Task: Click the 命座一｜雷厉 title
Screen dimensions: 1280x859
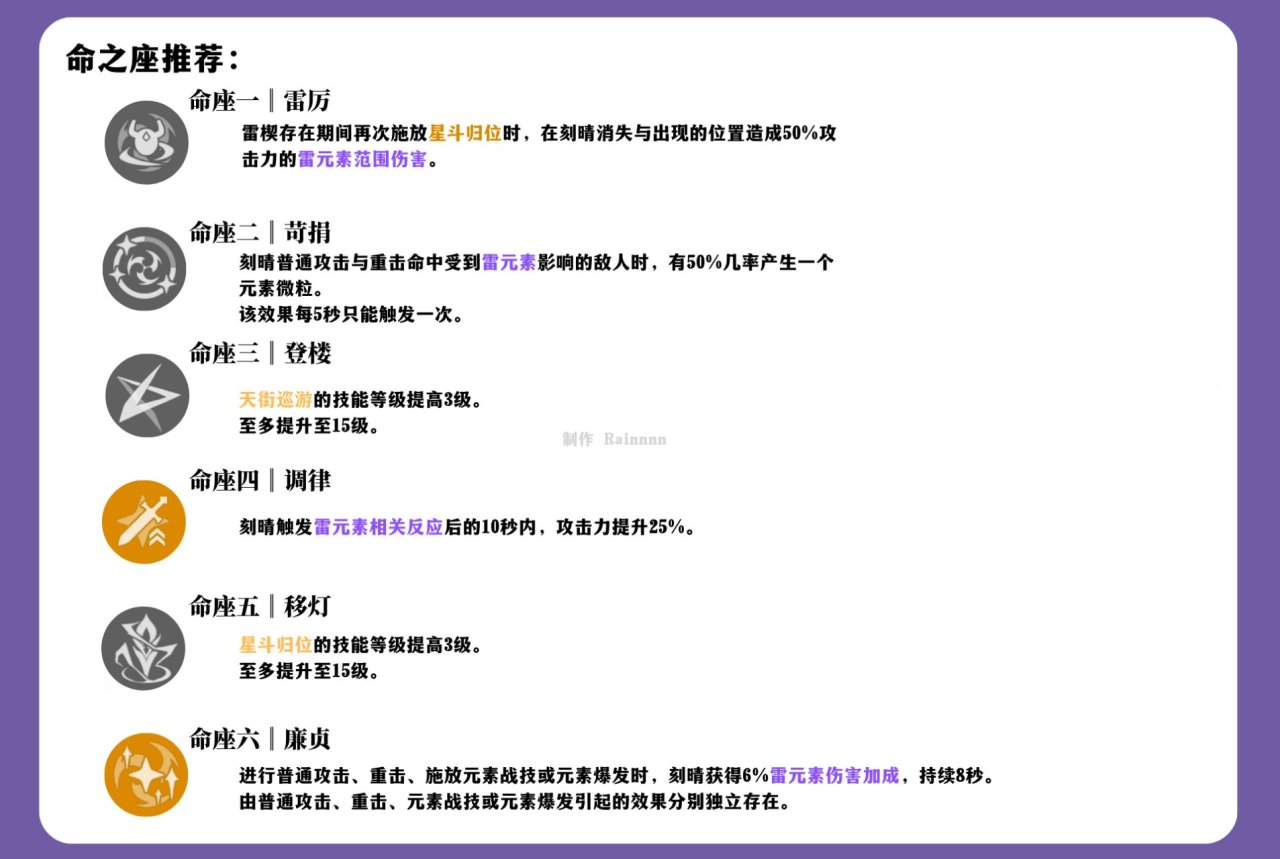Action: click(260, 100)
